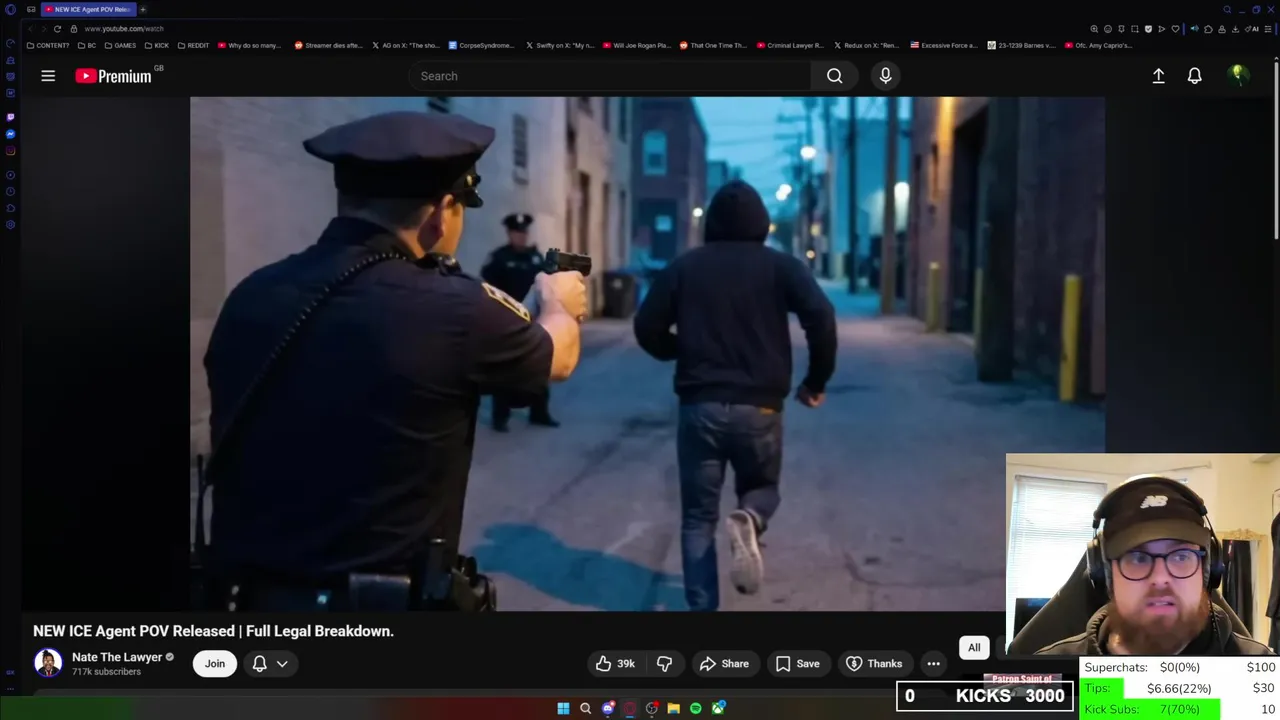Open the GAMES bookmarks folder
Image resolution: width=1280 pixels, height=720 pixels.
pos(120,45)
